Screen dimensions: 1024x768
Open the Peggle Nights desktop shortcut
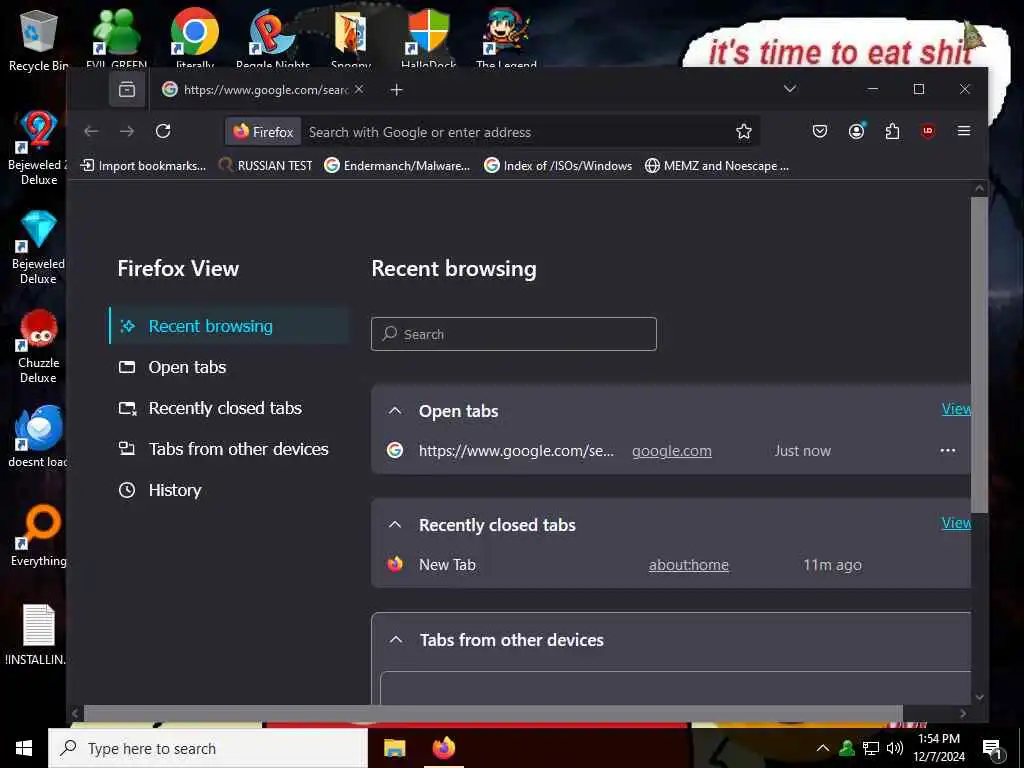click(x=272, y=37)
